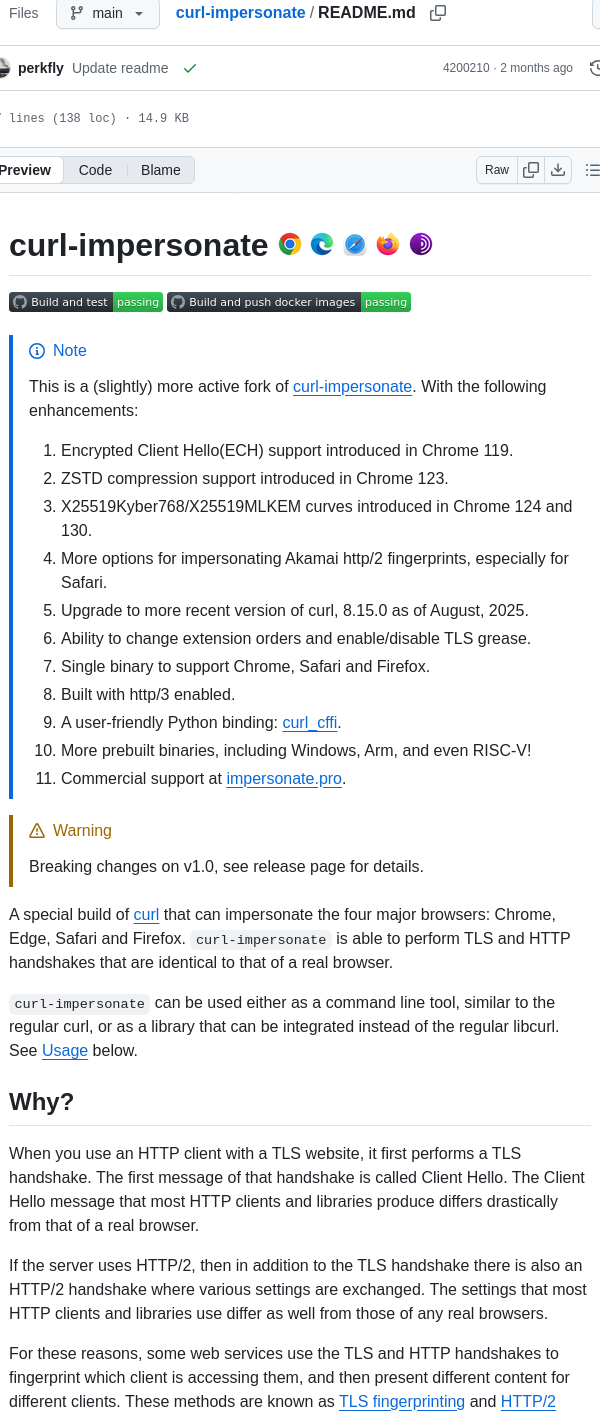The width and height of the screenshot is (600, 1415).
Task: Click the Safari icon in the title
Action: pyautogui.click(x=354, y=243)
